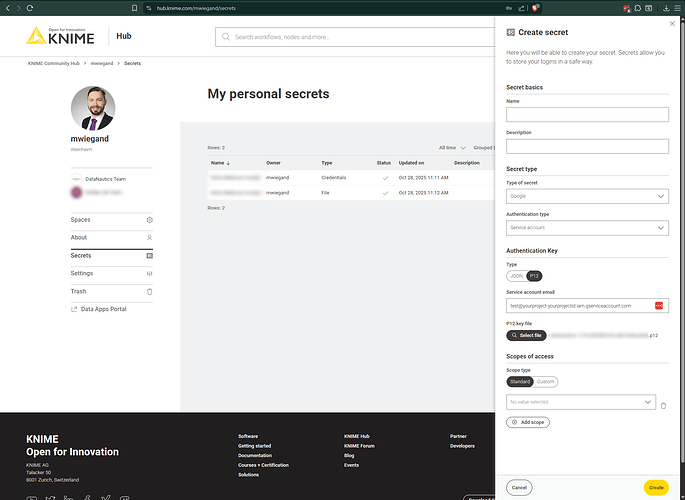The height and width of the screenshot is (500, 685).
Task: Switch scope type to Custom
Action: (545, 381)
